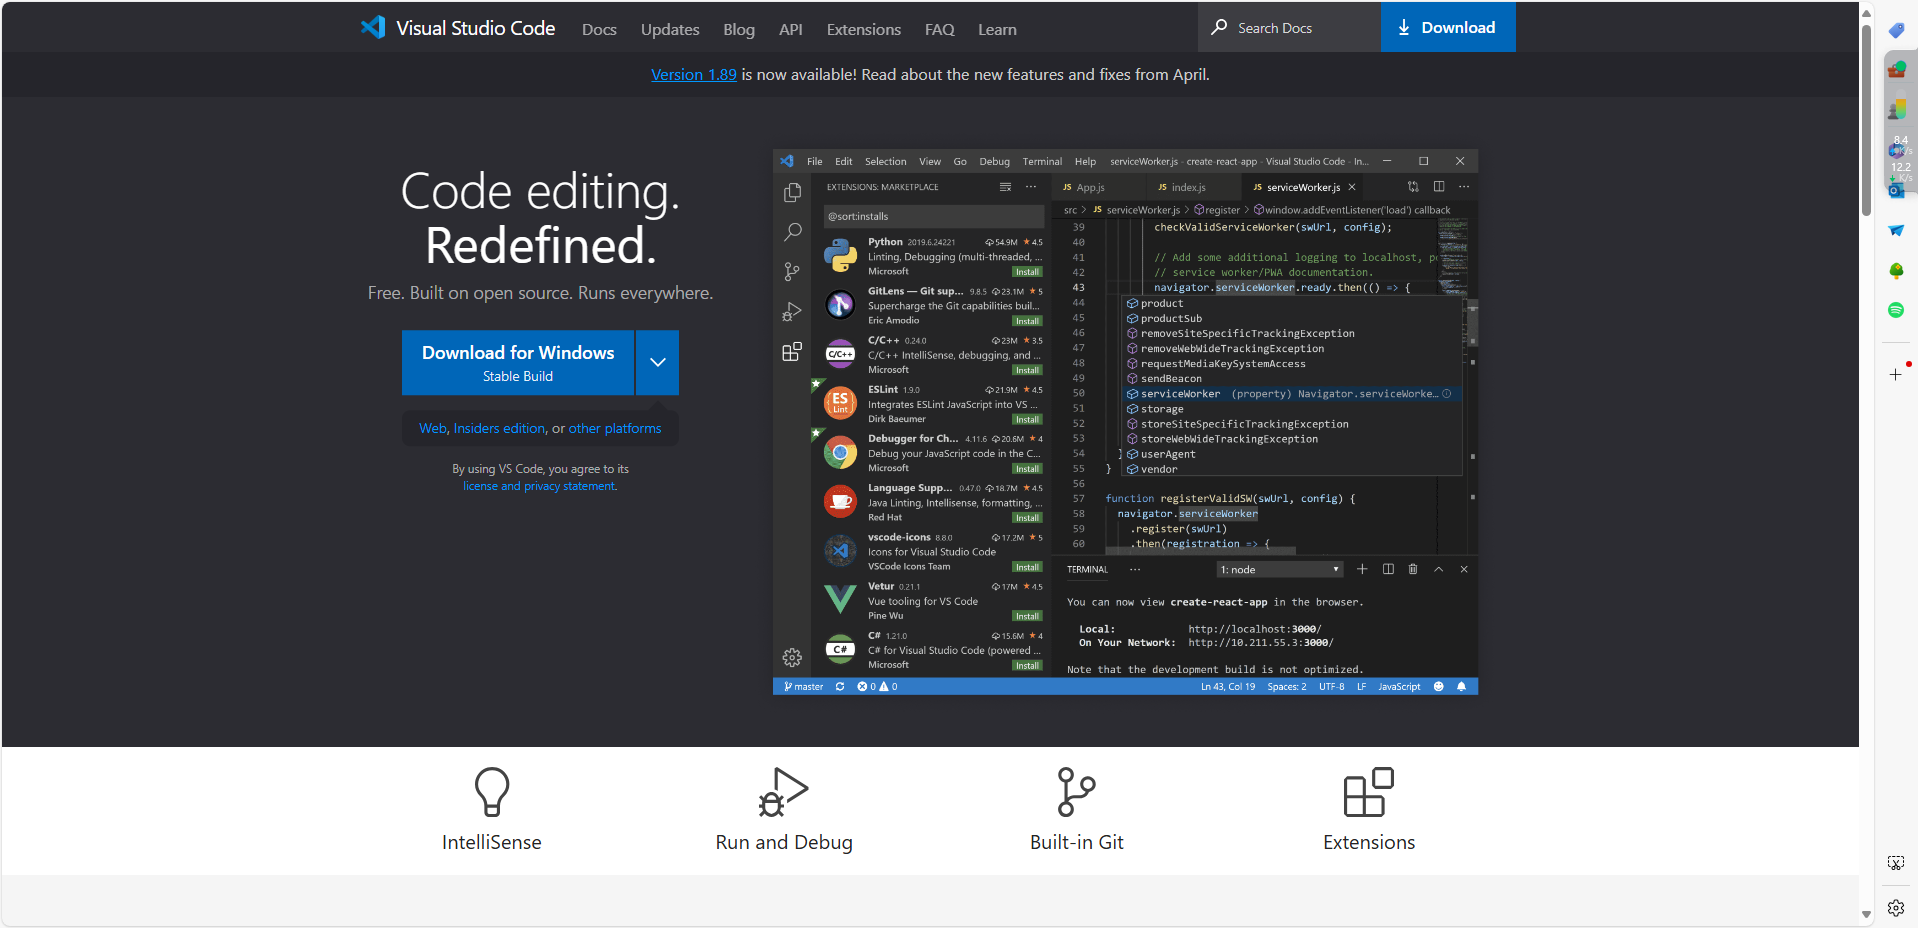The height and width of the screenshot is (928, 1918).
Task: Click the split editor icon in hero screenshot
Action: (1439, 187)
